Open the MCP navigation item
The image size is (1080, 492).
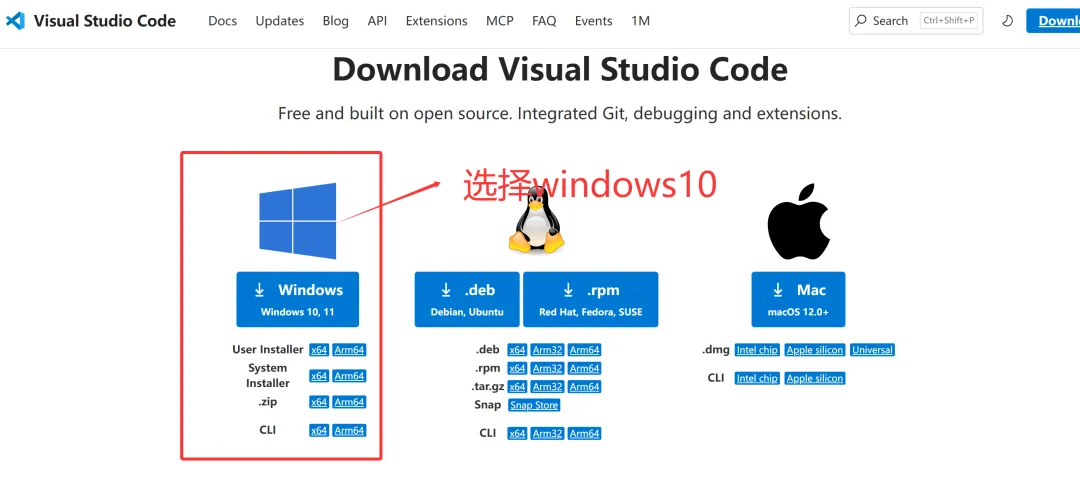pyautogui.click(x=499, y=21)
